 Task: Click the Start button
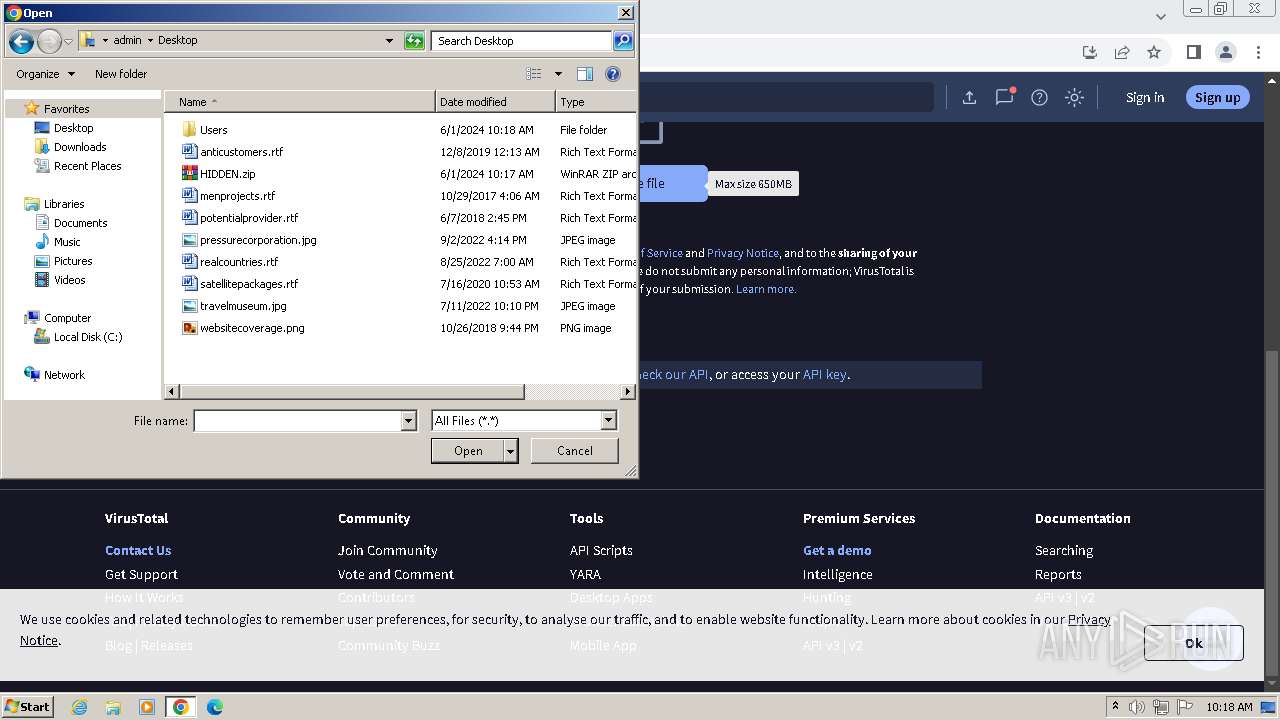click(28, 707)
